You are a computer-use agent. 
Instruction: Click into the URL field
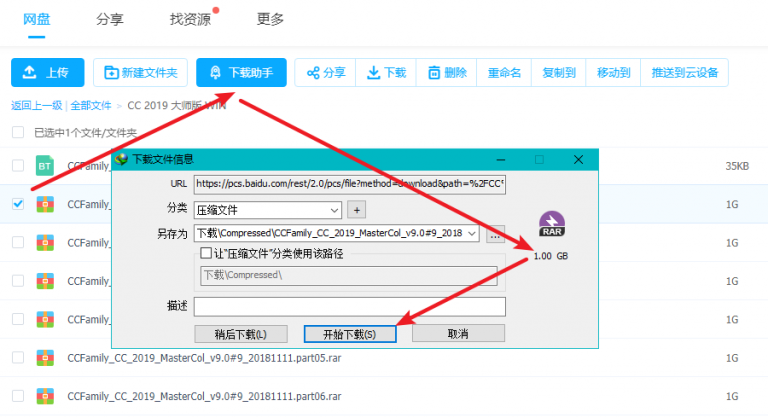(350, 184)
